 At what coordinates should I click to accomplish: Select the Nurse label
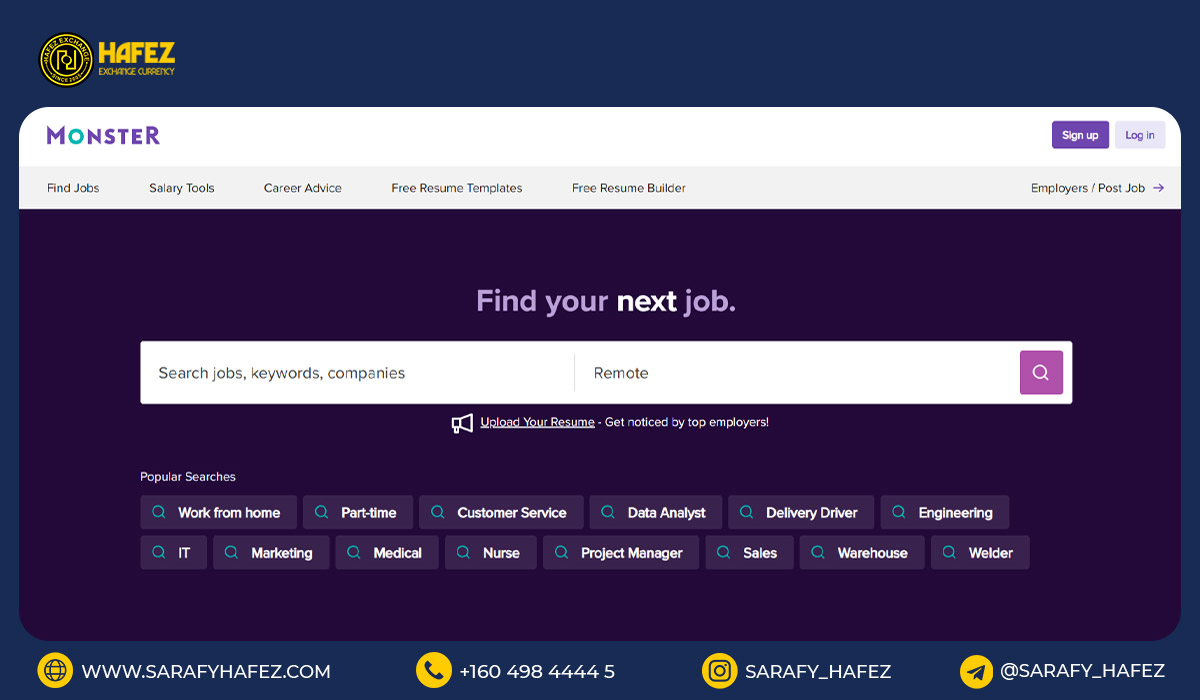point(502,553)
